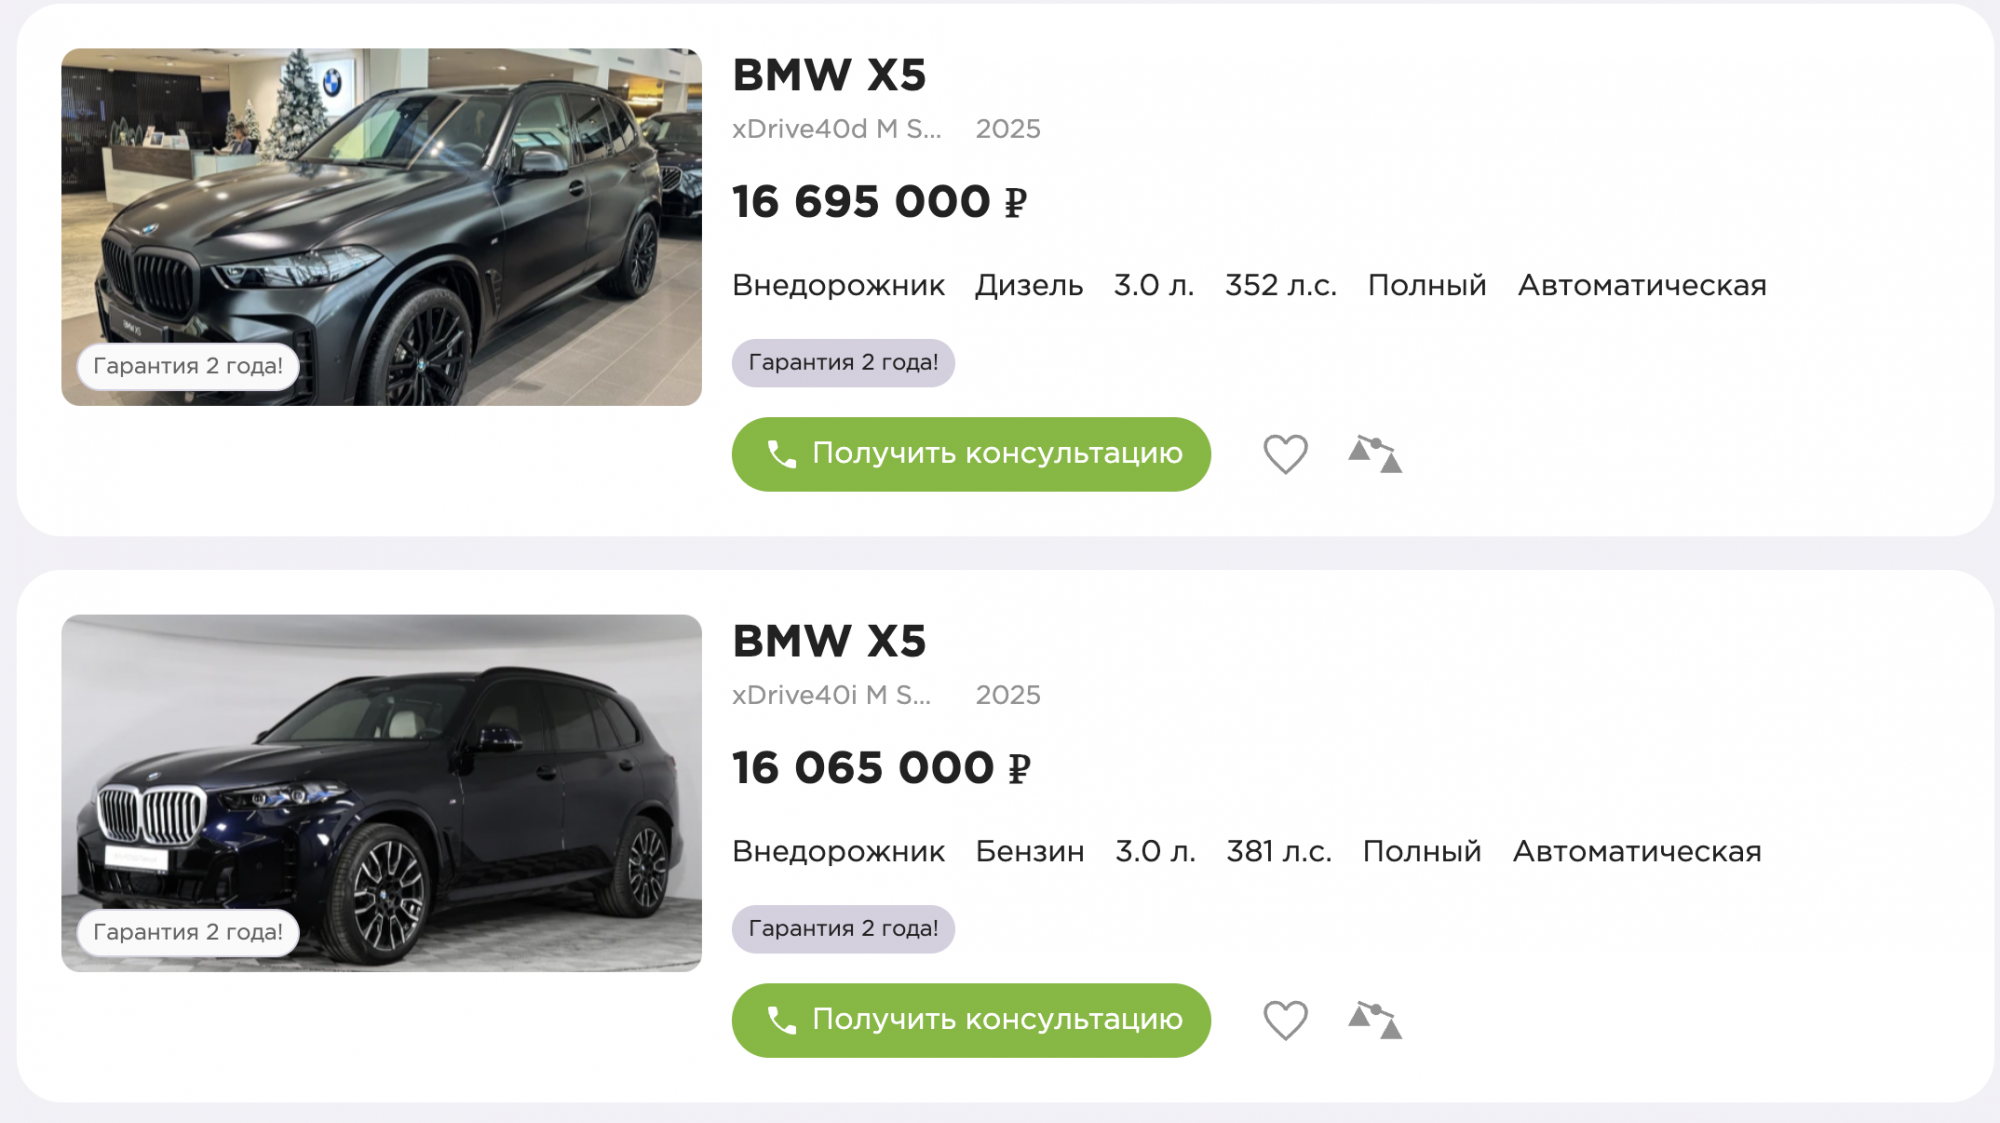Click the 16 065 000 ₽ price

tap(880, 768)
